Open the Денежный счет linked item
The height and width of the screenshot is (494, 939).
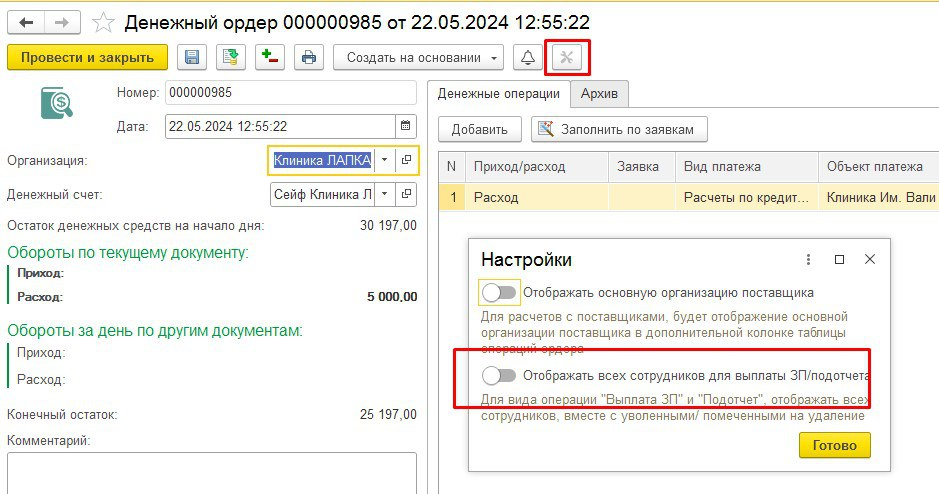(406, 193)
